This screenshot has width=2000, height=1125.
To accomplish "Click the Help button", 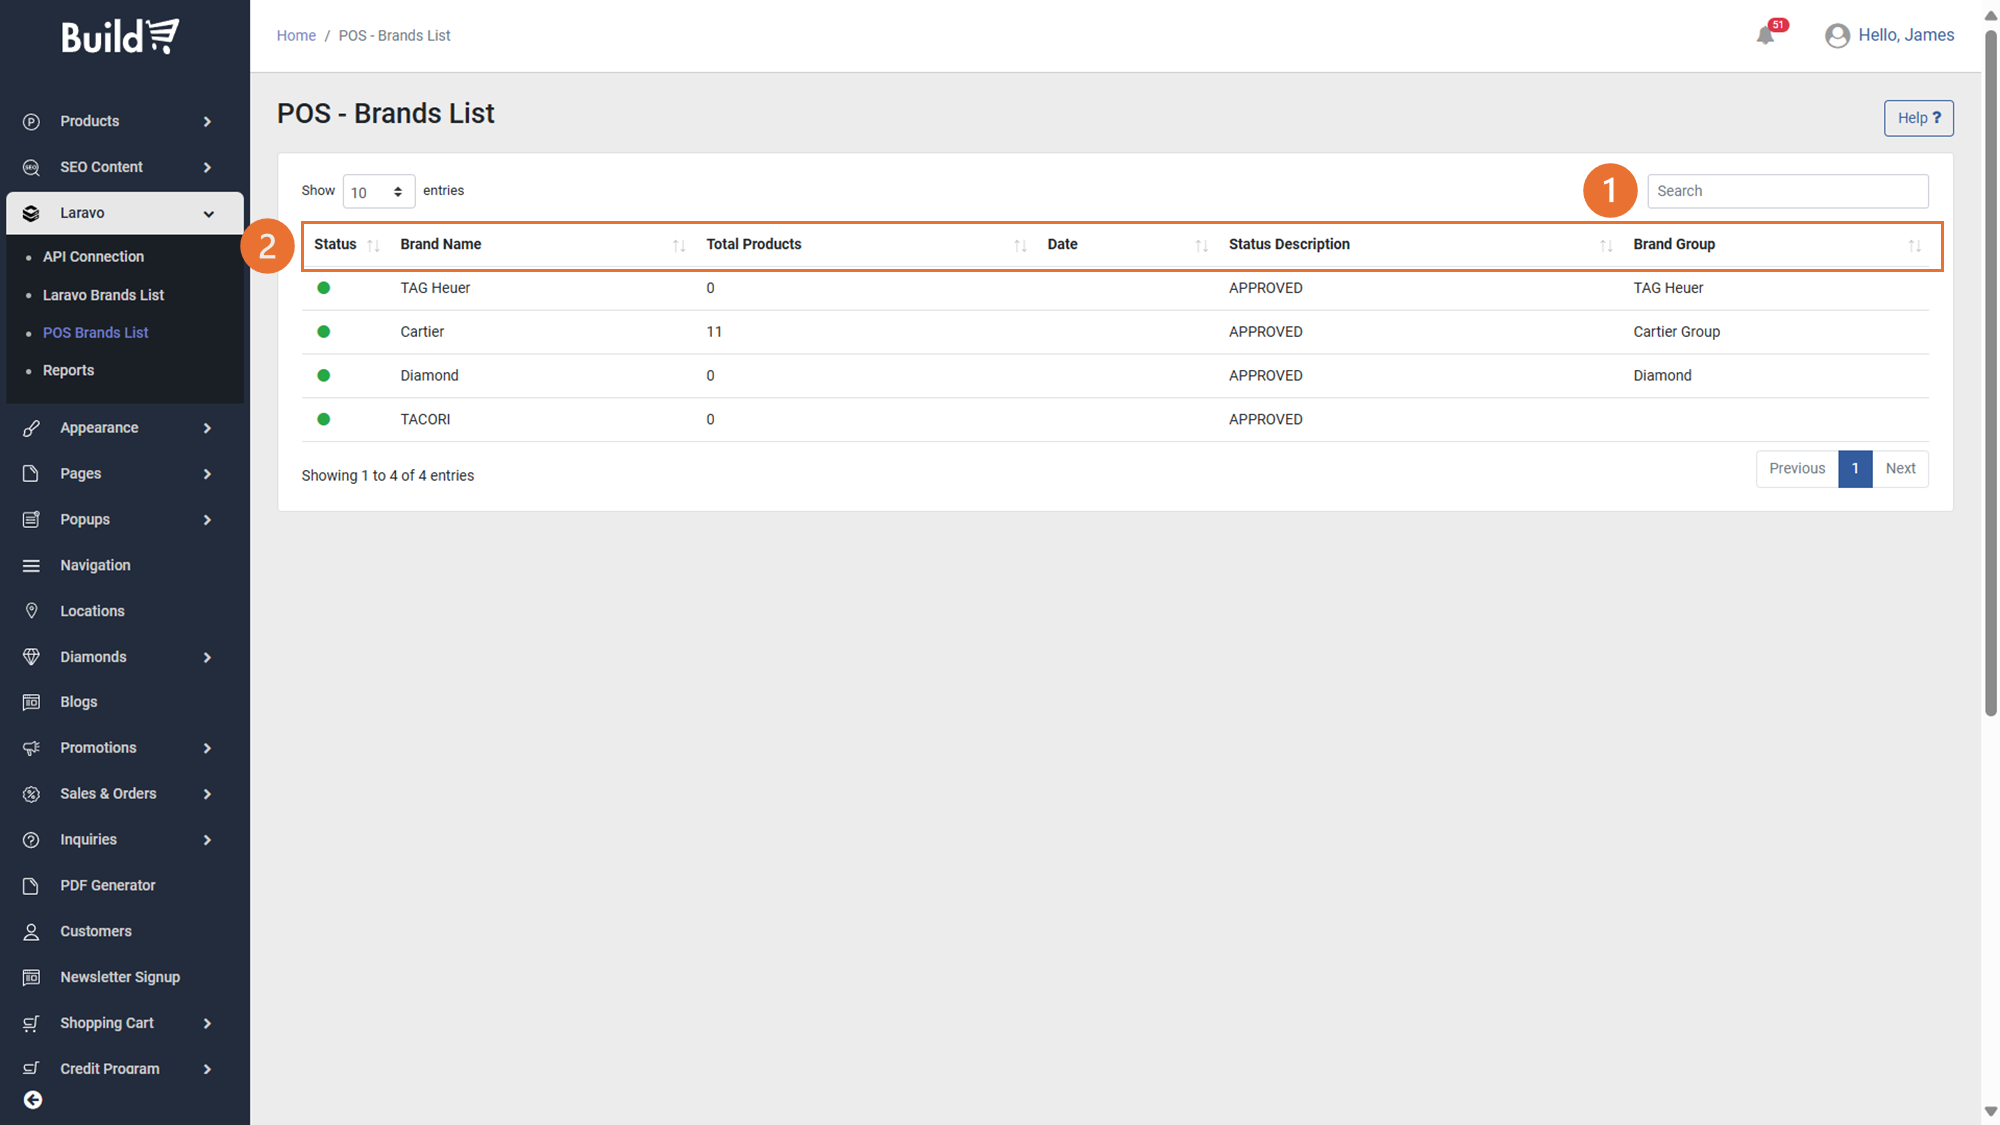I will coord(1917,118).
